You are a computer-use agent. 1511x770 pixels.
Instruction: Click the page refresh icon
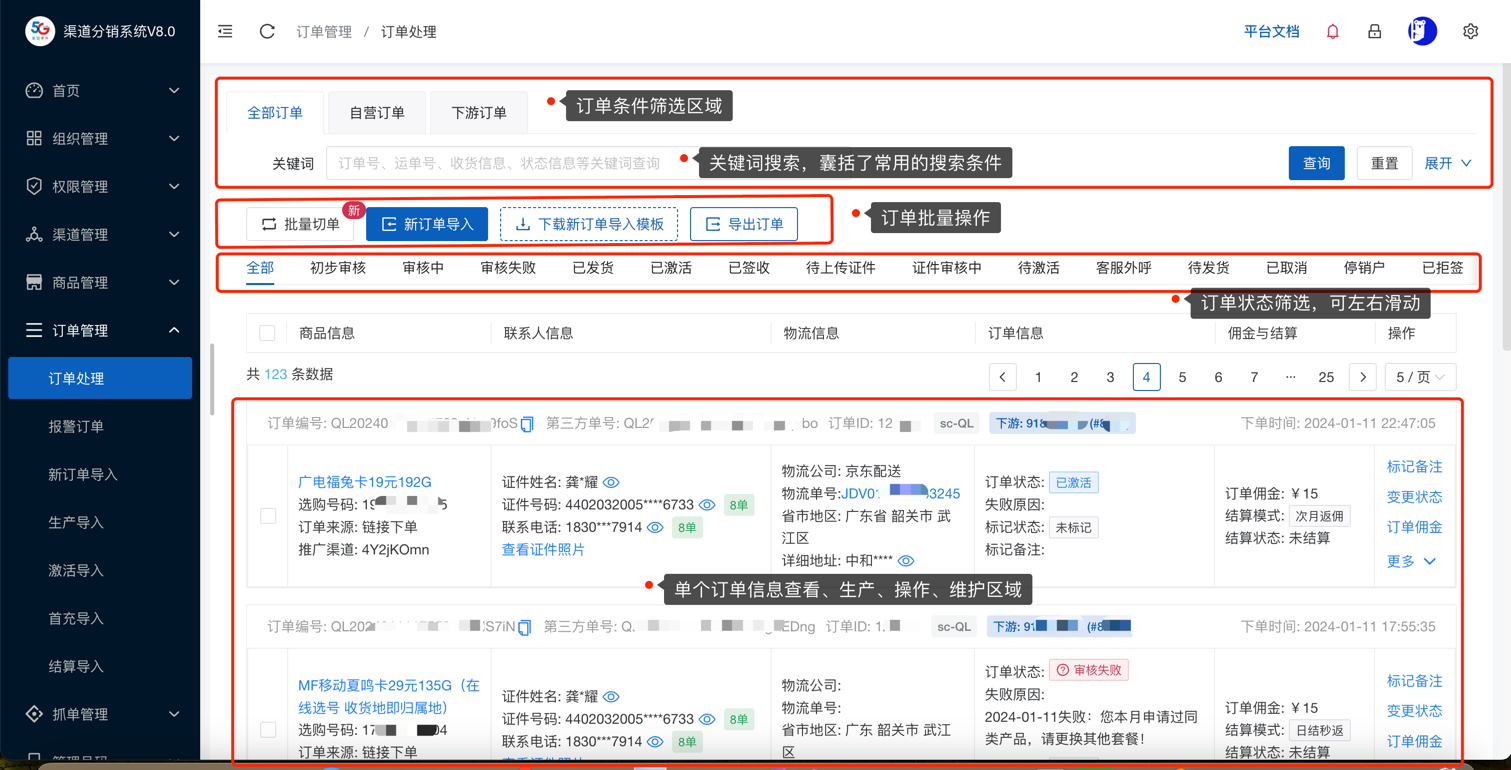point(267,32)
